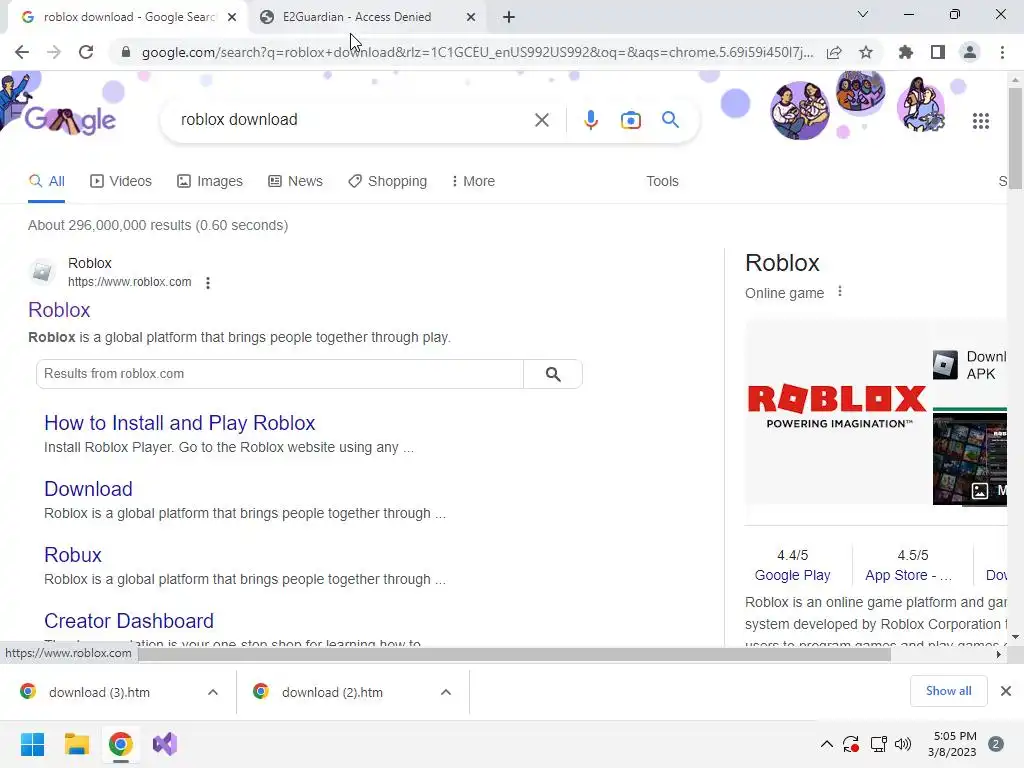The width and height of the screenshot is (1024, 768).
Task: Open a new browser tab
Action: (509, 17)
